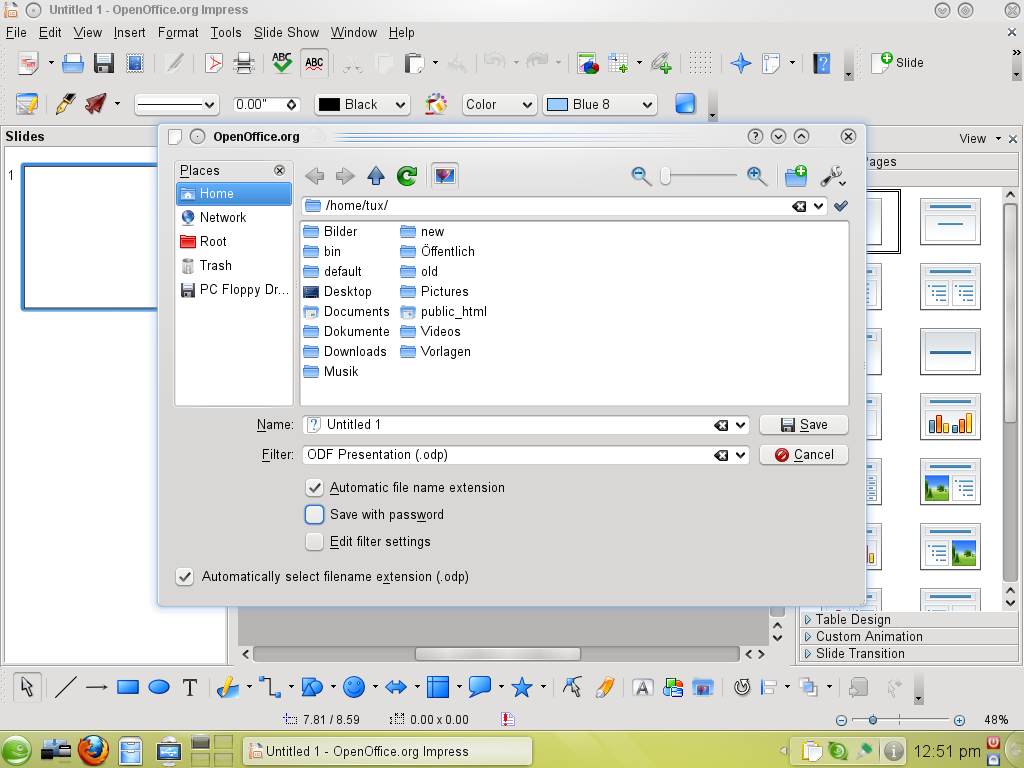
Task: Select the Documents folder
Action: point(347,312)
